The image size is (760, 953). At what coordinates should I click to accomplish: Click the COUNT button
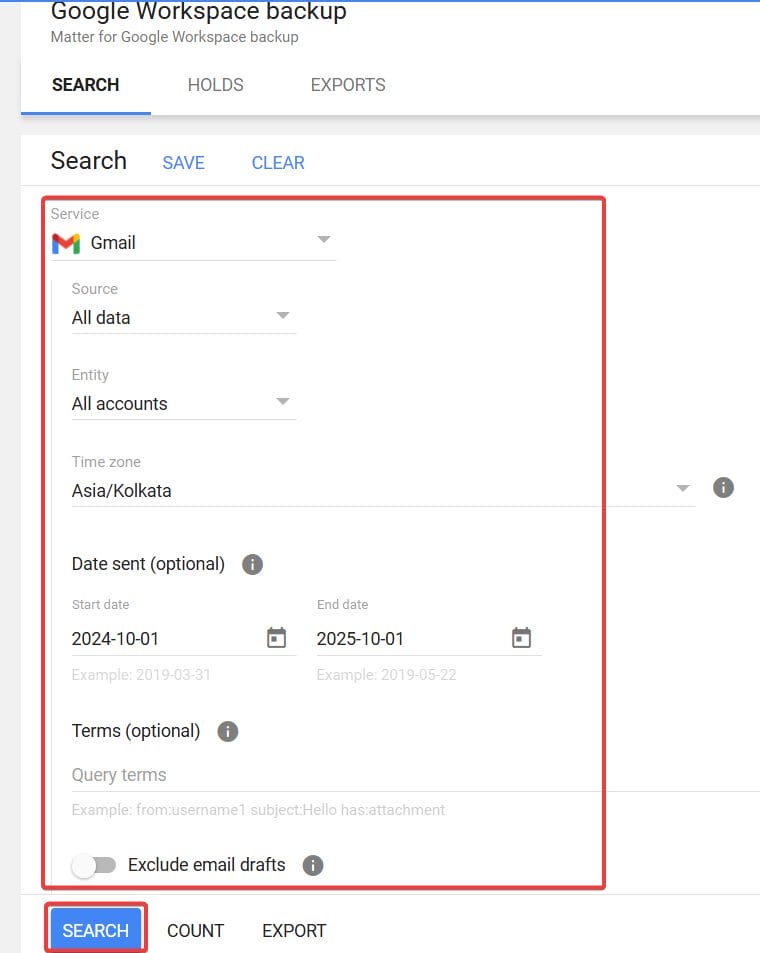[x=195, y=931]
